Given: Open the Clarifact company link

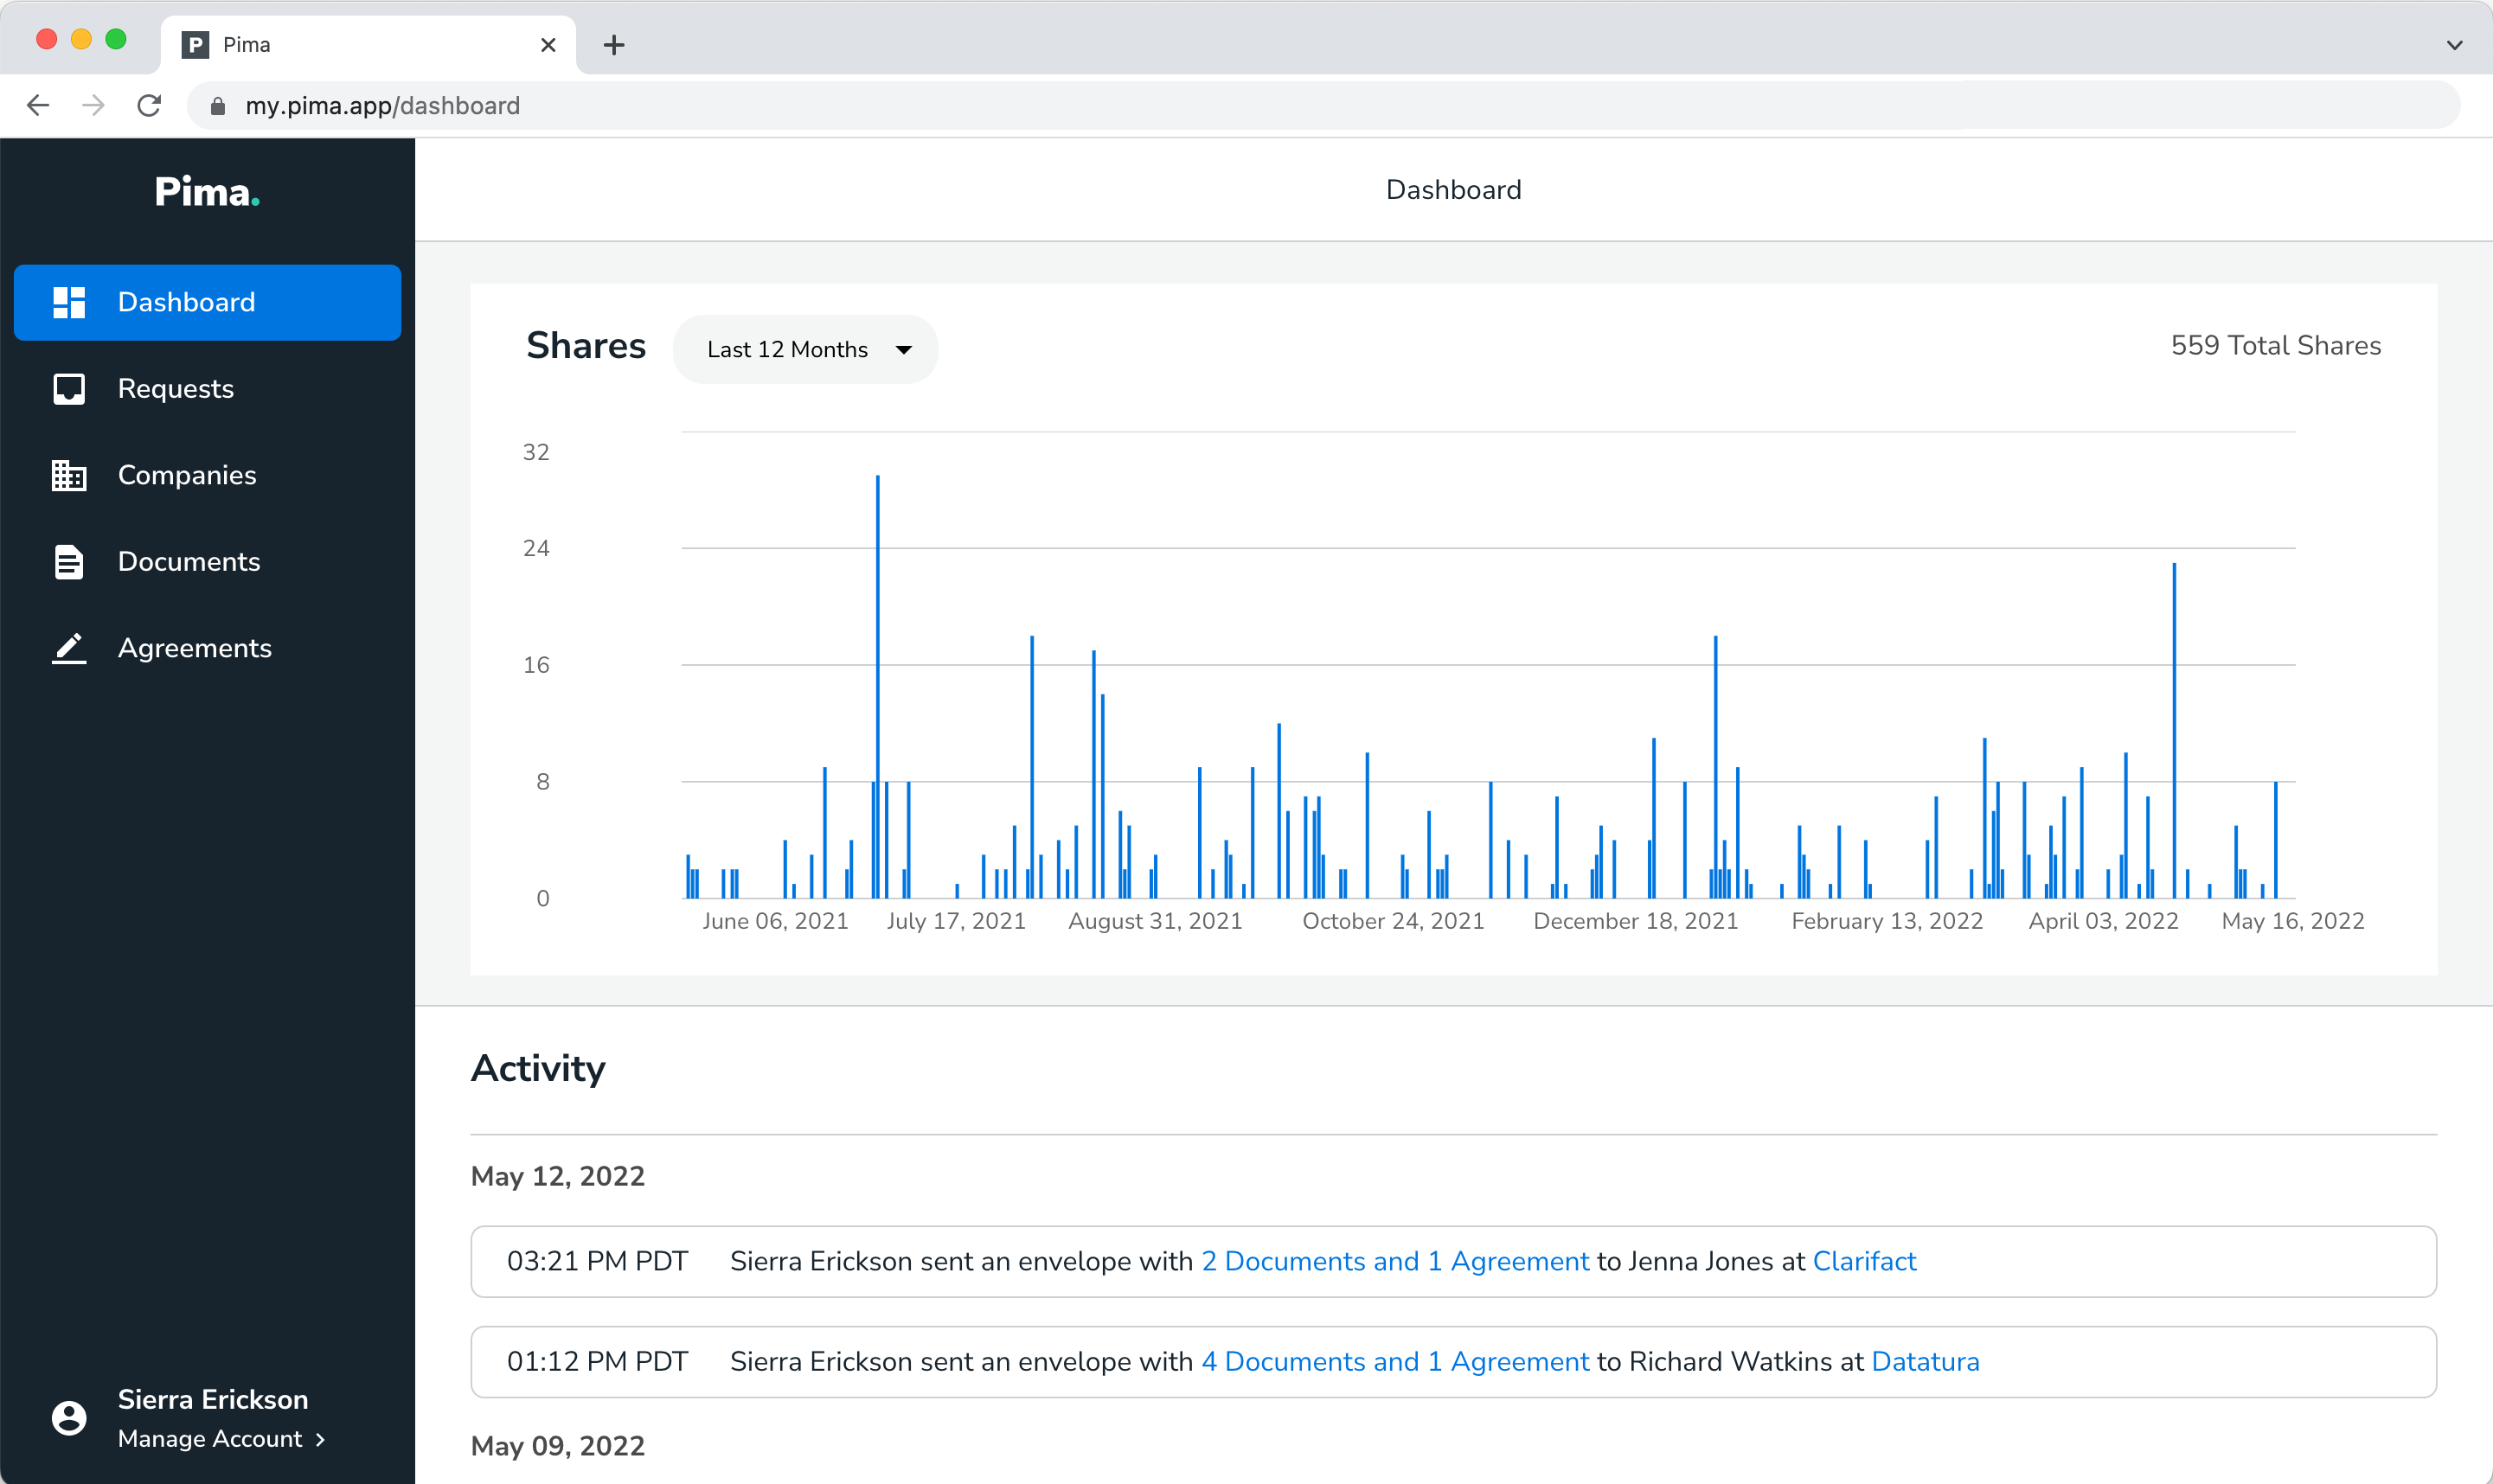Looking at the screenshot, I should (1864, 1261).
